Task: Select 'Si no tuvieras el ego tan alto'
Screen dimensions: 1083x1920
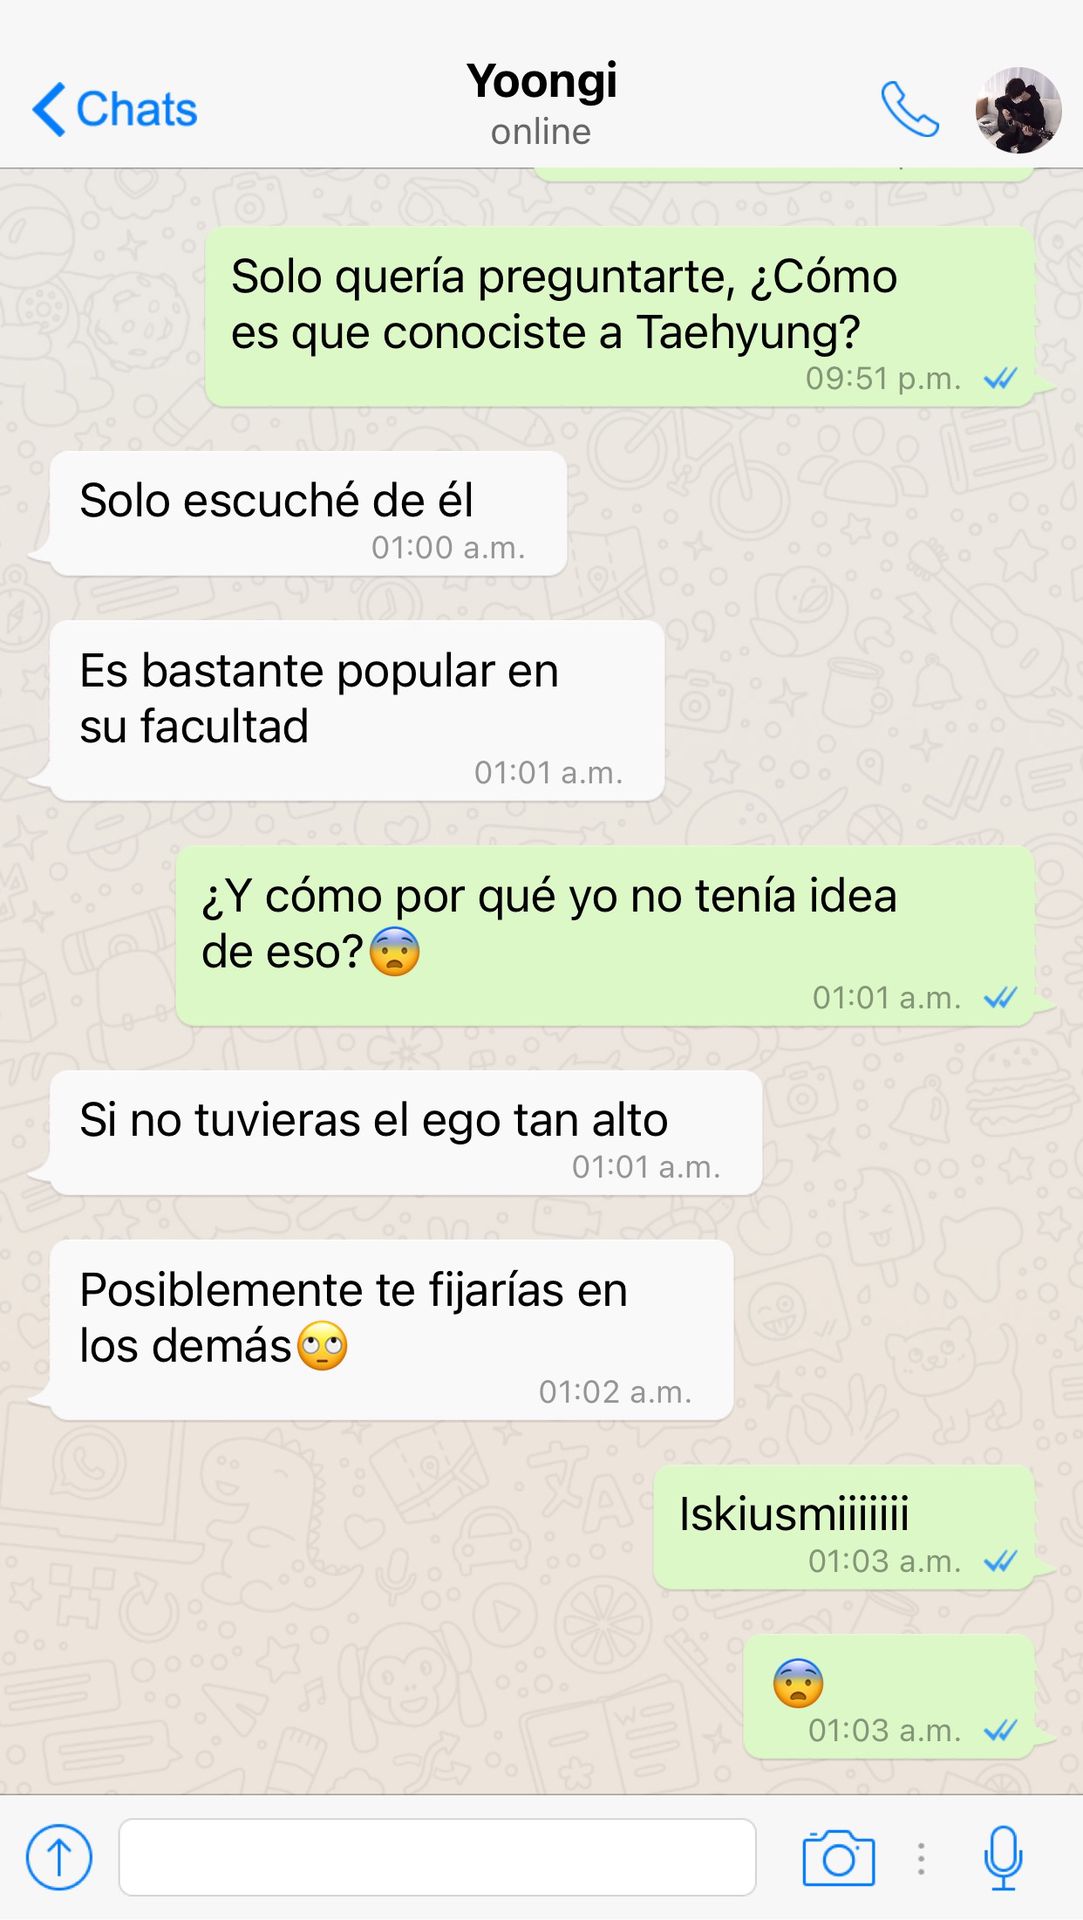Action: click(406, 1132)
